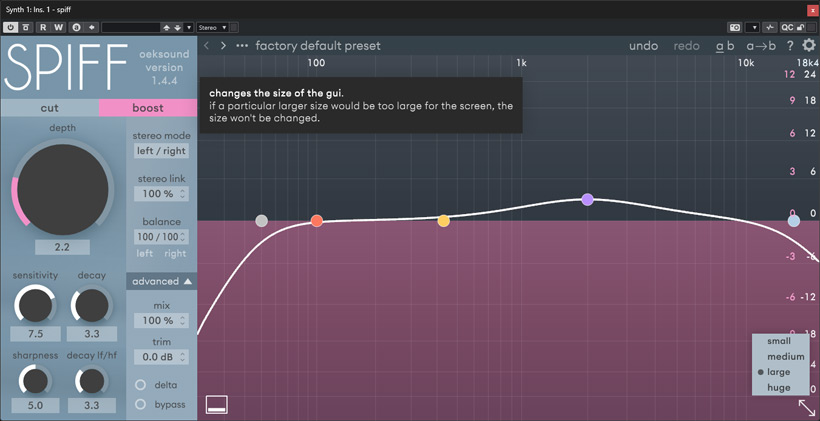Click the sensitivity value 7.5
Image resolution: width=820 pixels, height=421 pixels.
point(36,334)
